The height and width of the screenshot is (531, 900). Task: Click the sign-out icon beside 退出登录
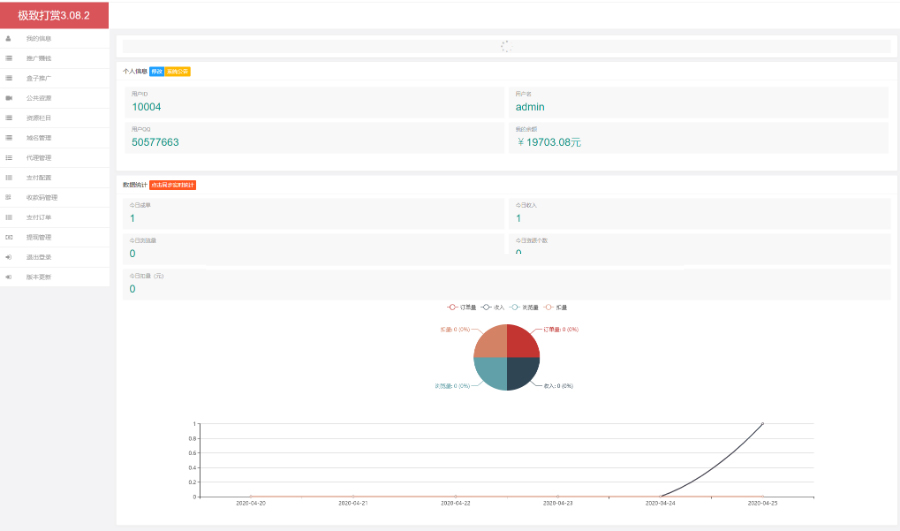[9, 257]
